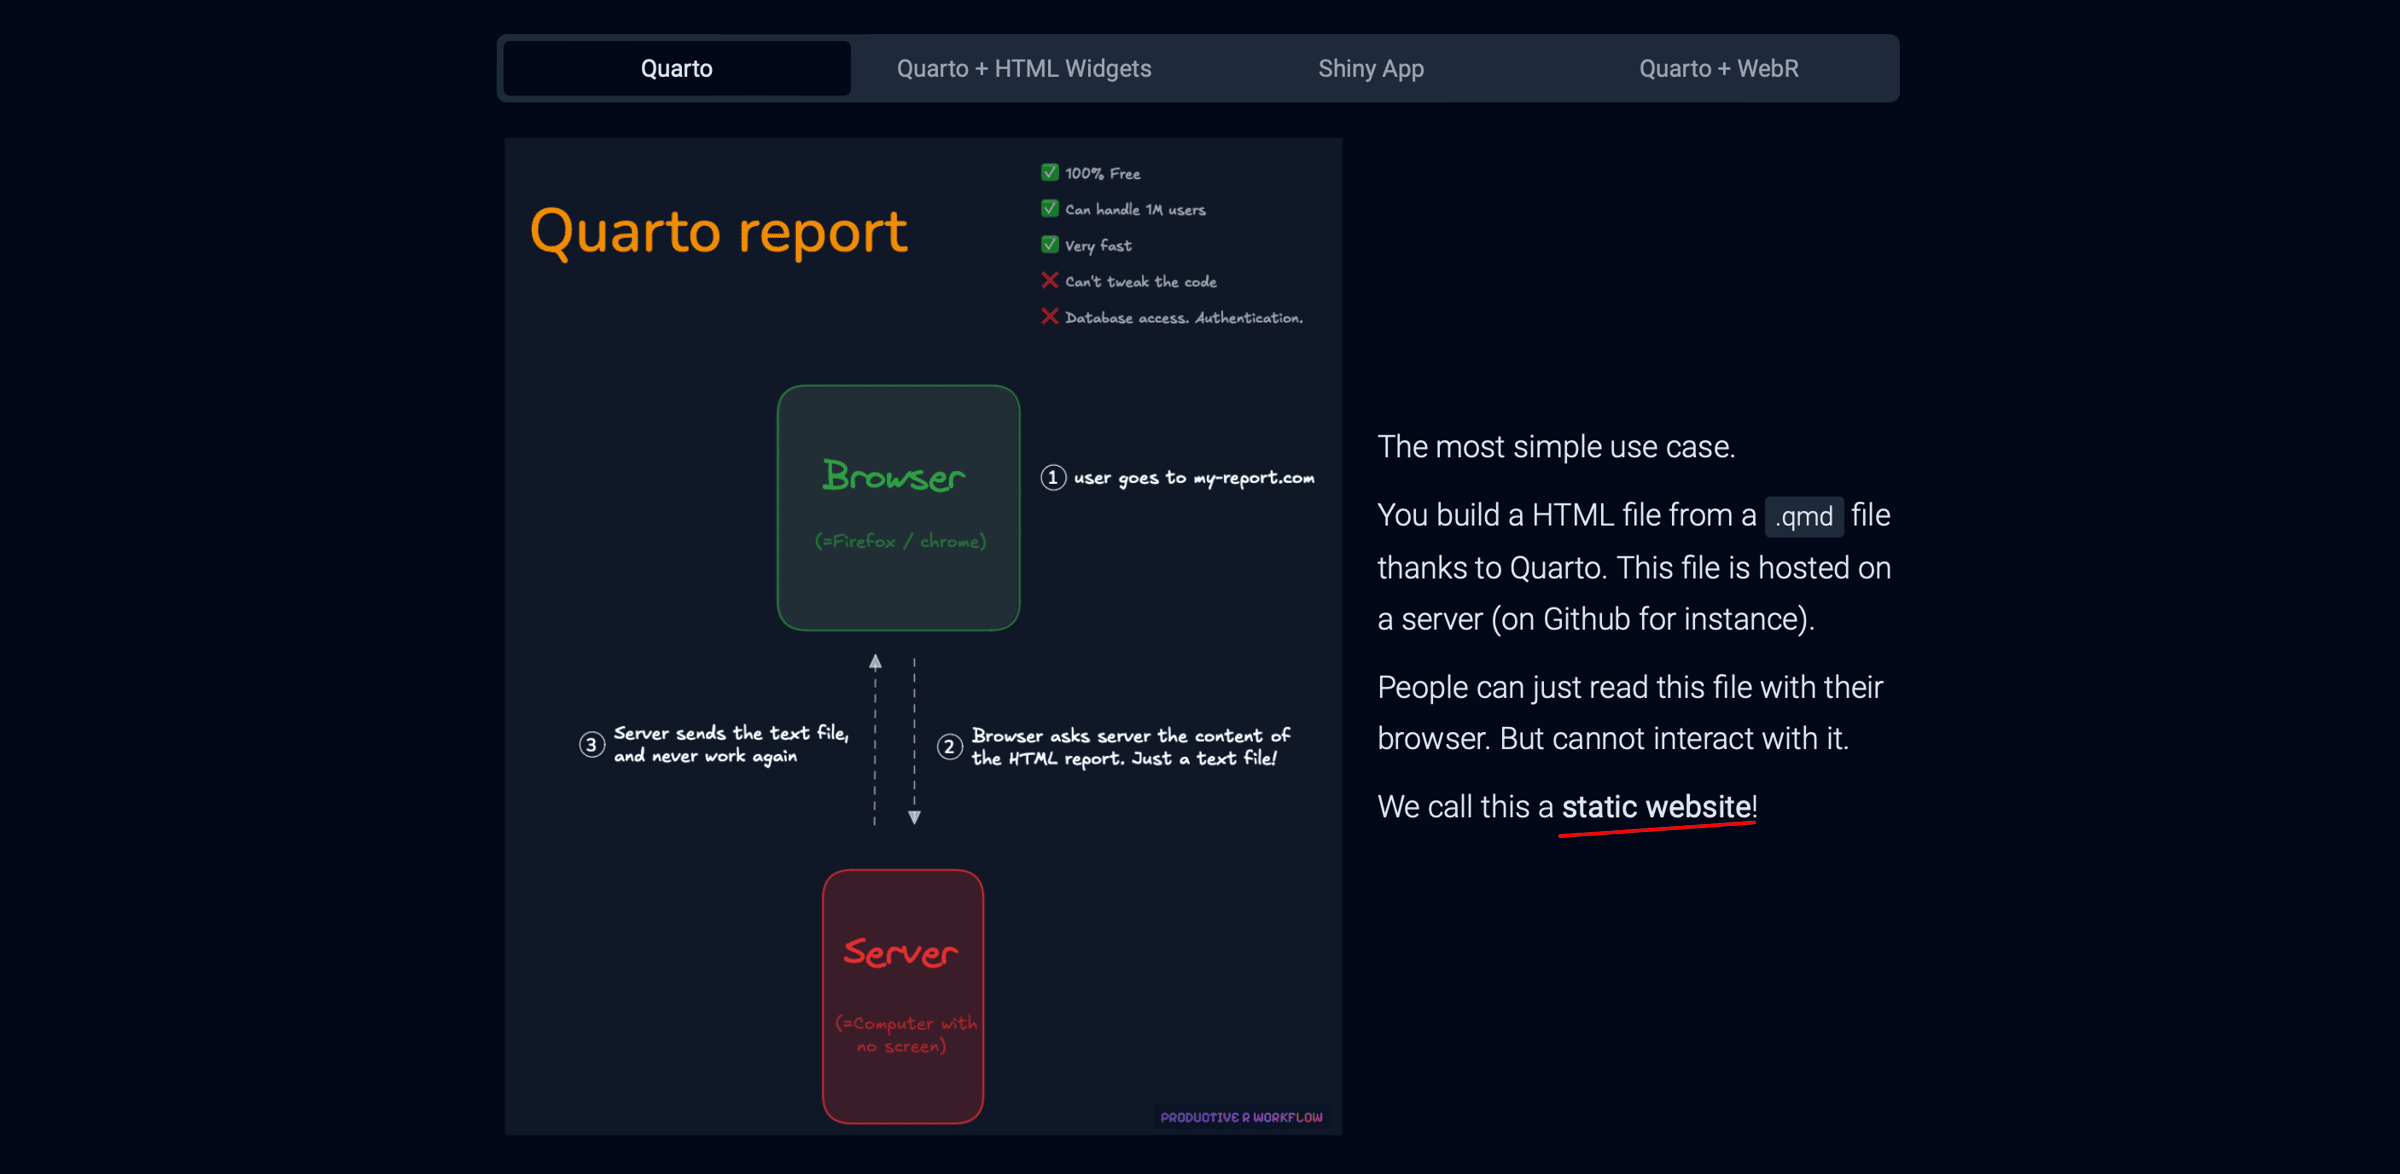The width and height of the screenshot is (2400, 1174).
Task: Click '(=Firefox / chrome)' caption text
Action: tap(901, 541)
